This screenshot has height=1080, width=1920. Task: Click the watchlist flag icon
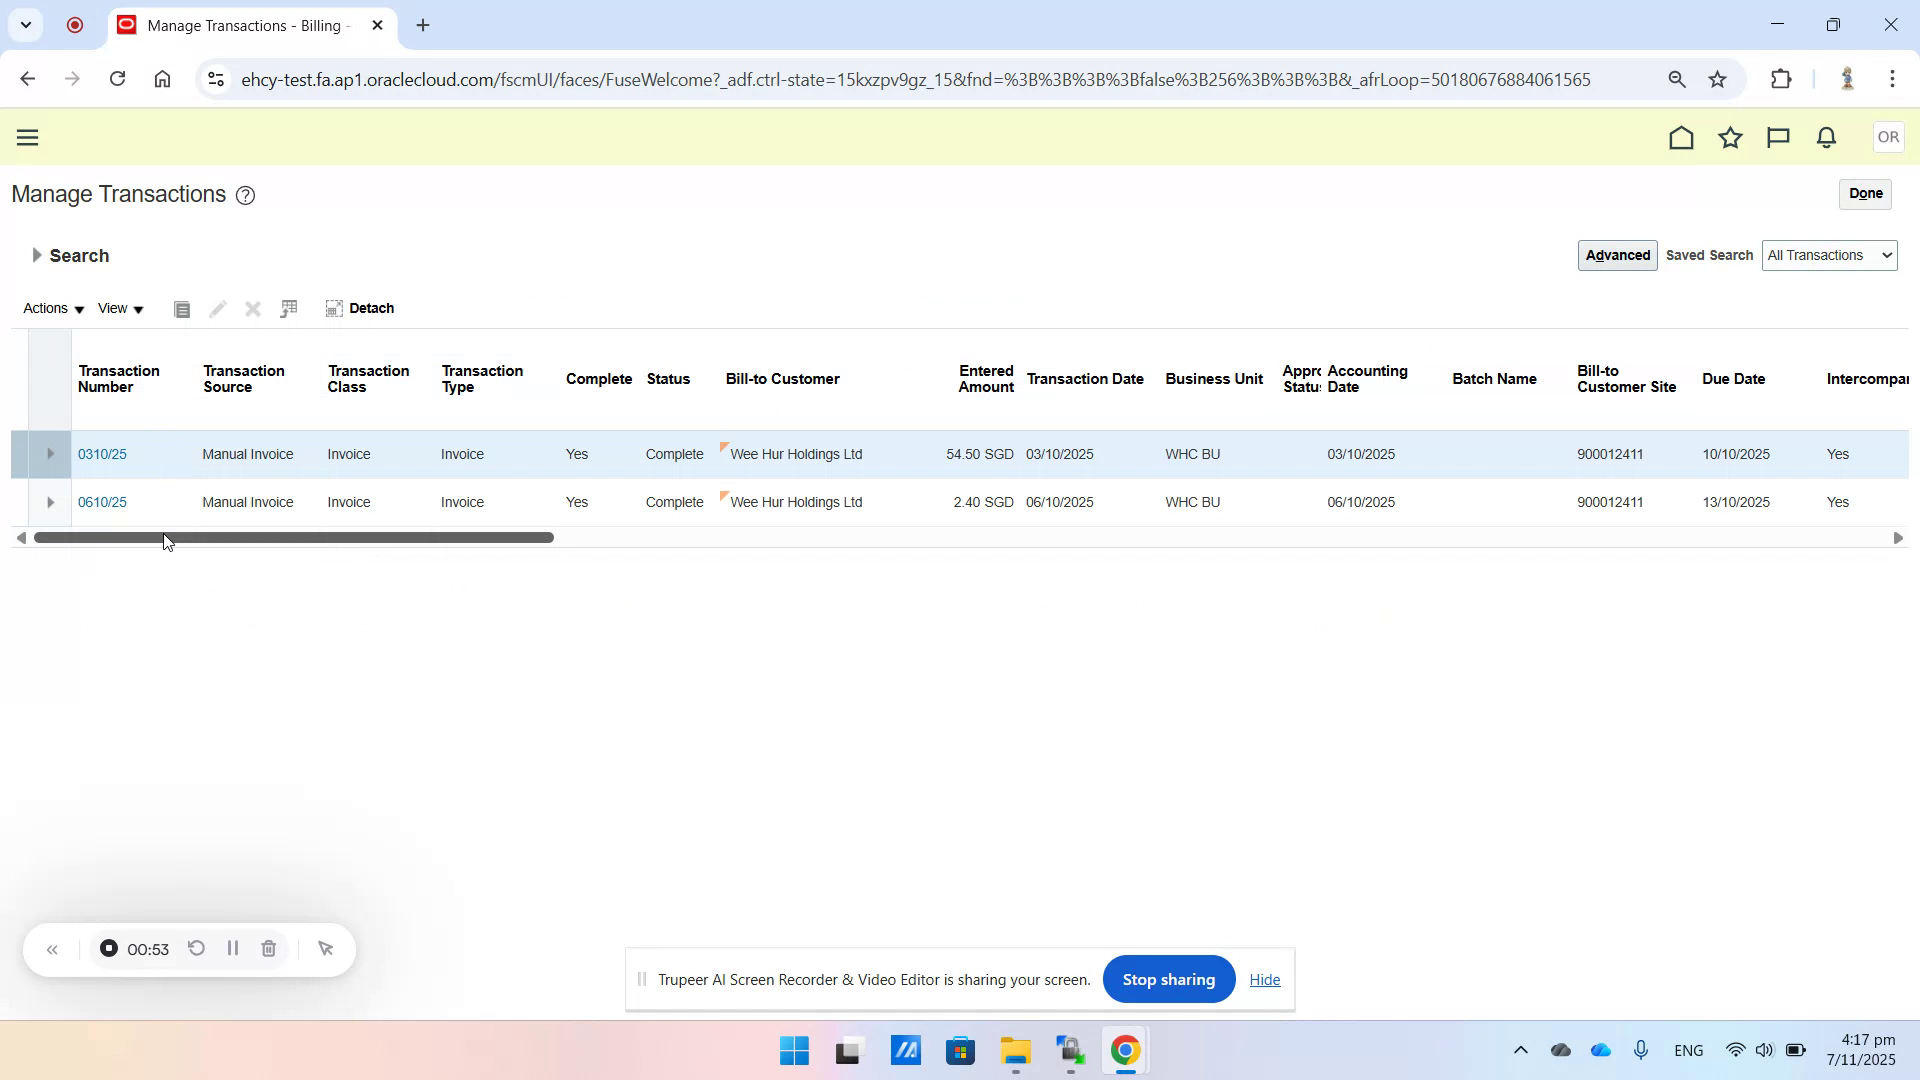[1777, 137]
